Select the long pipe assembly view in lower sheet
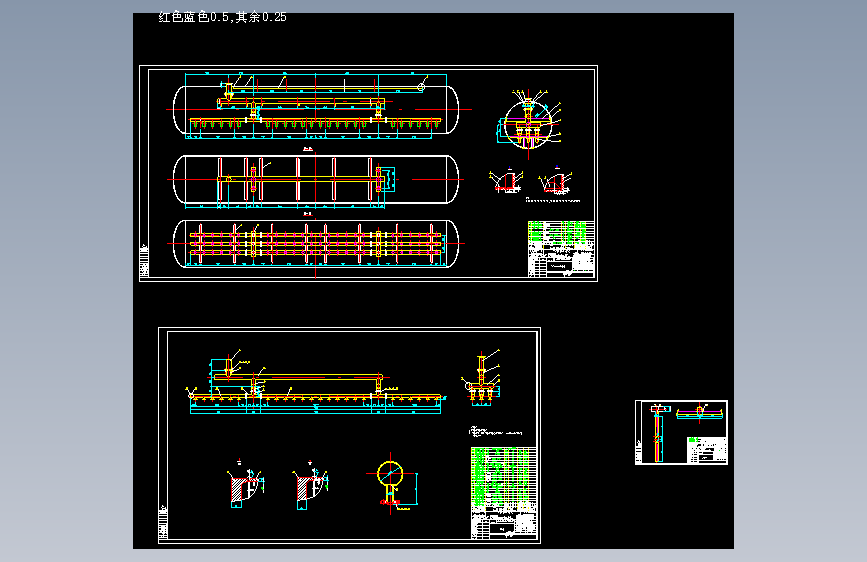The width and height of the screenshot is (867, 562). coord(316,383)
